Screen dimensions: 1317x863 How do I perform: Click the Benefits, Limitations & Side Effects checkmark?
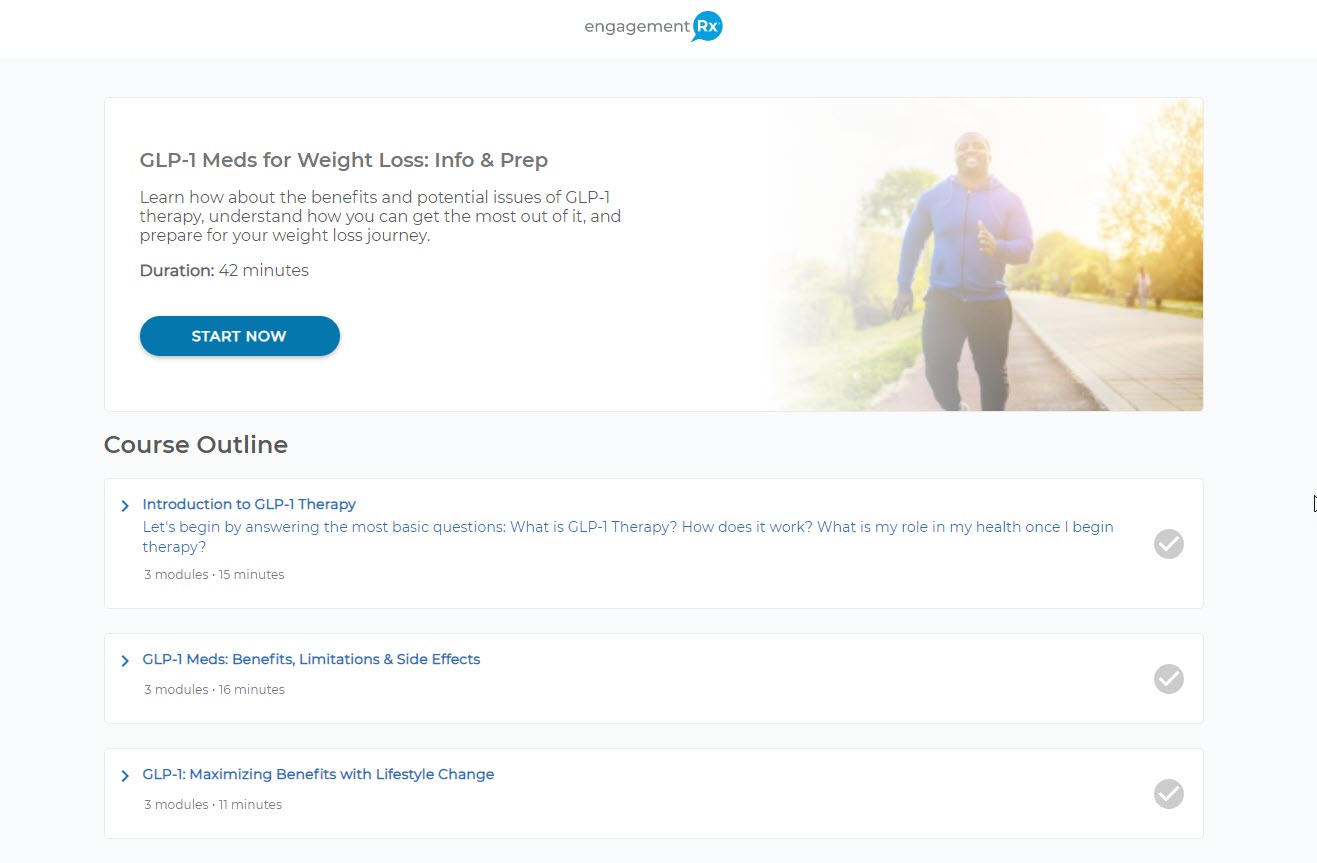tap(1168, 679)
